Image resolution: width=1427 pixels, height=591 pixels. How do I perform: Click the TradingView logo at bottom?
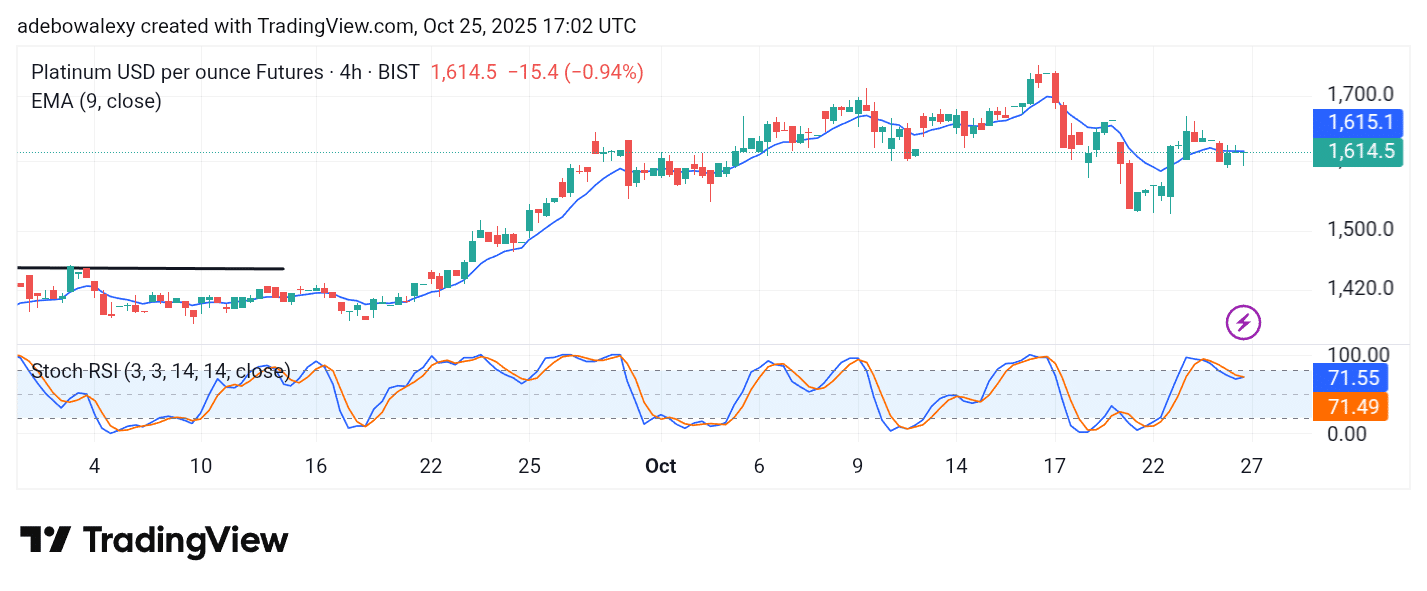pos(154,541)
